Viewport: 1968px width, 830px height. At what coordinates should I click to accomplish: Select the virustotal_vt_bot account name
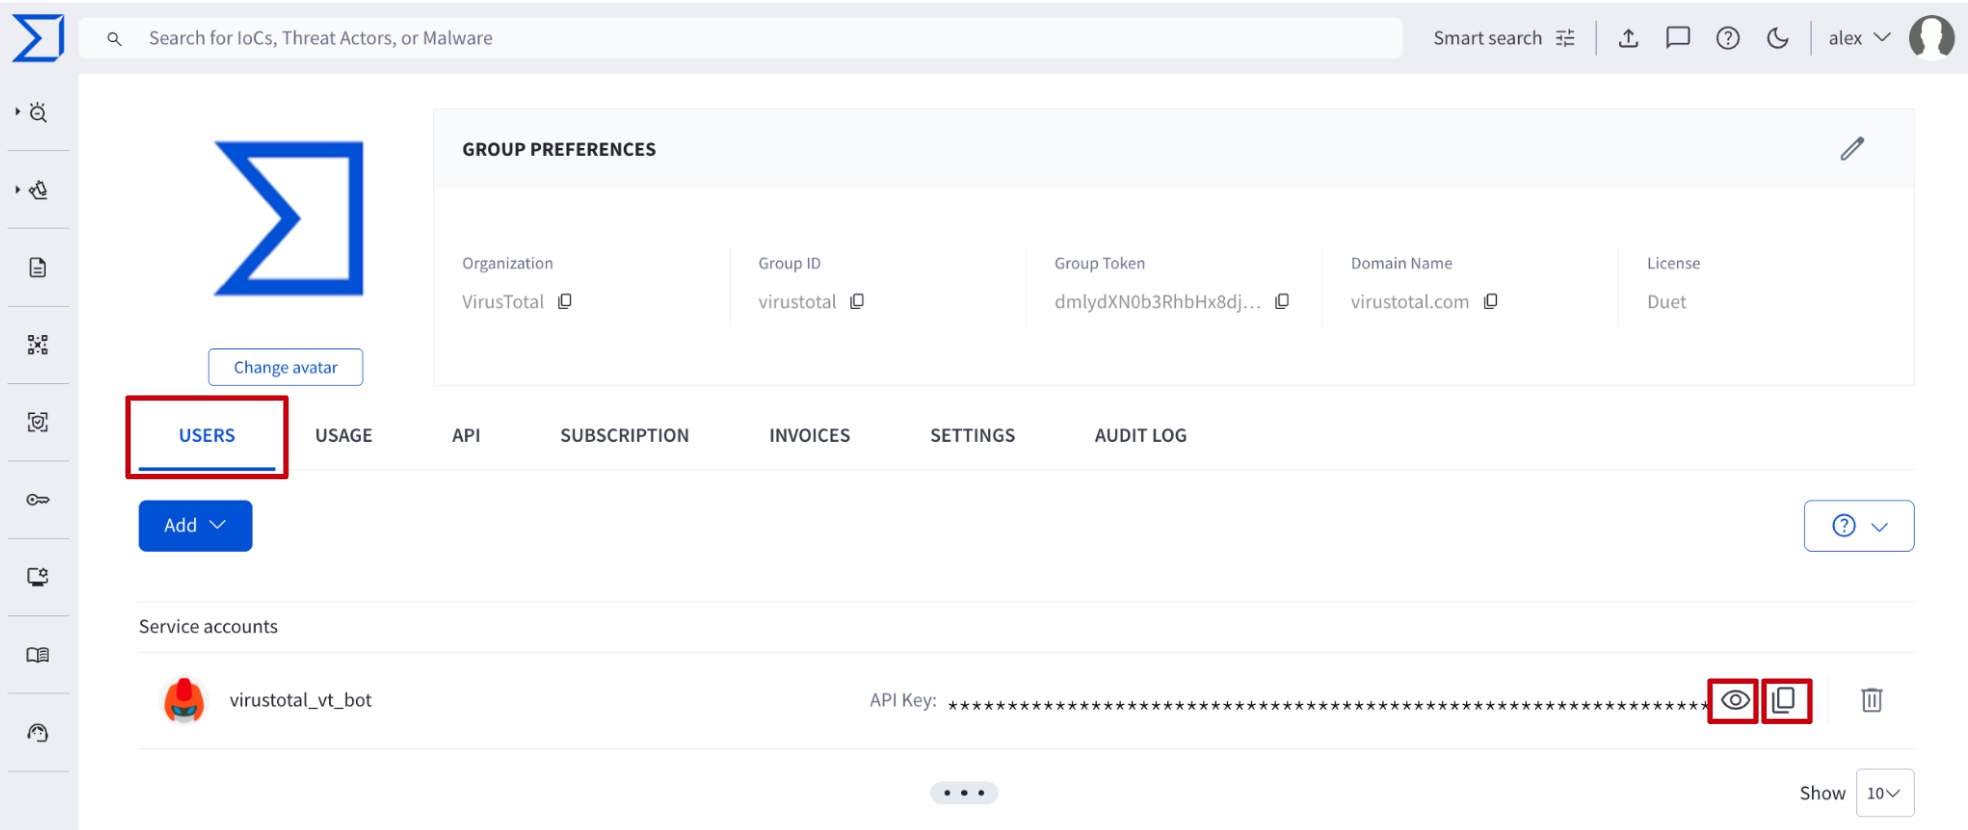click(x=301, y=700)
